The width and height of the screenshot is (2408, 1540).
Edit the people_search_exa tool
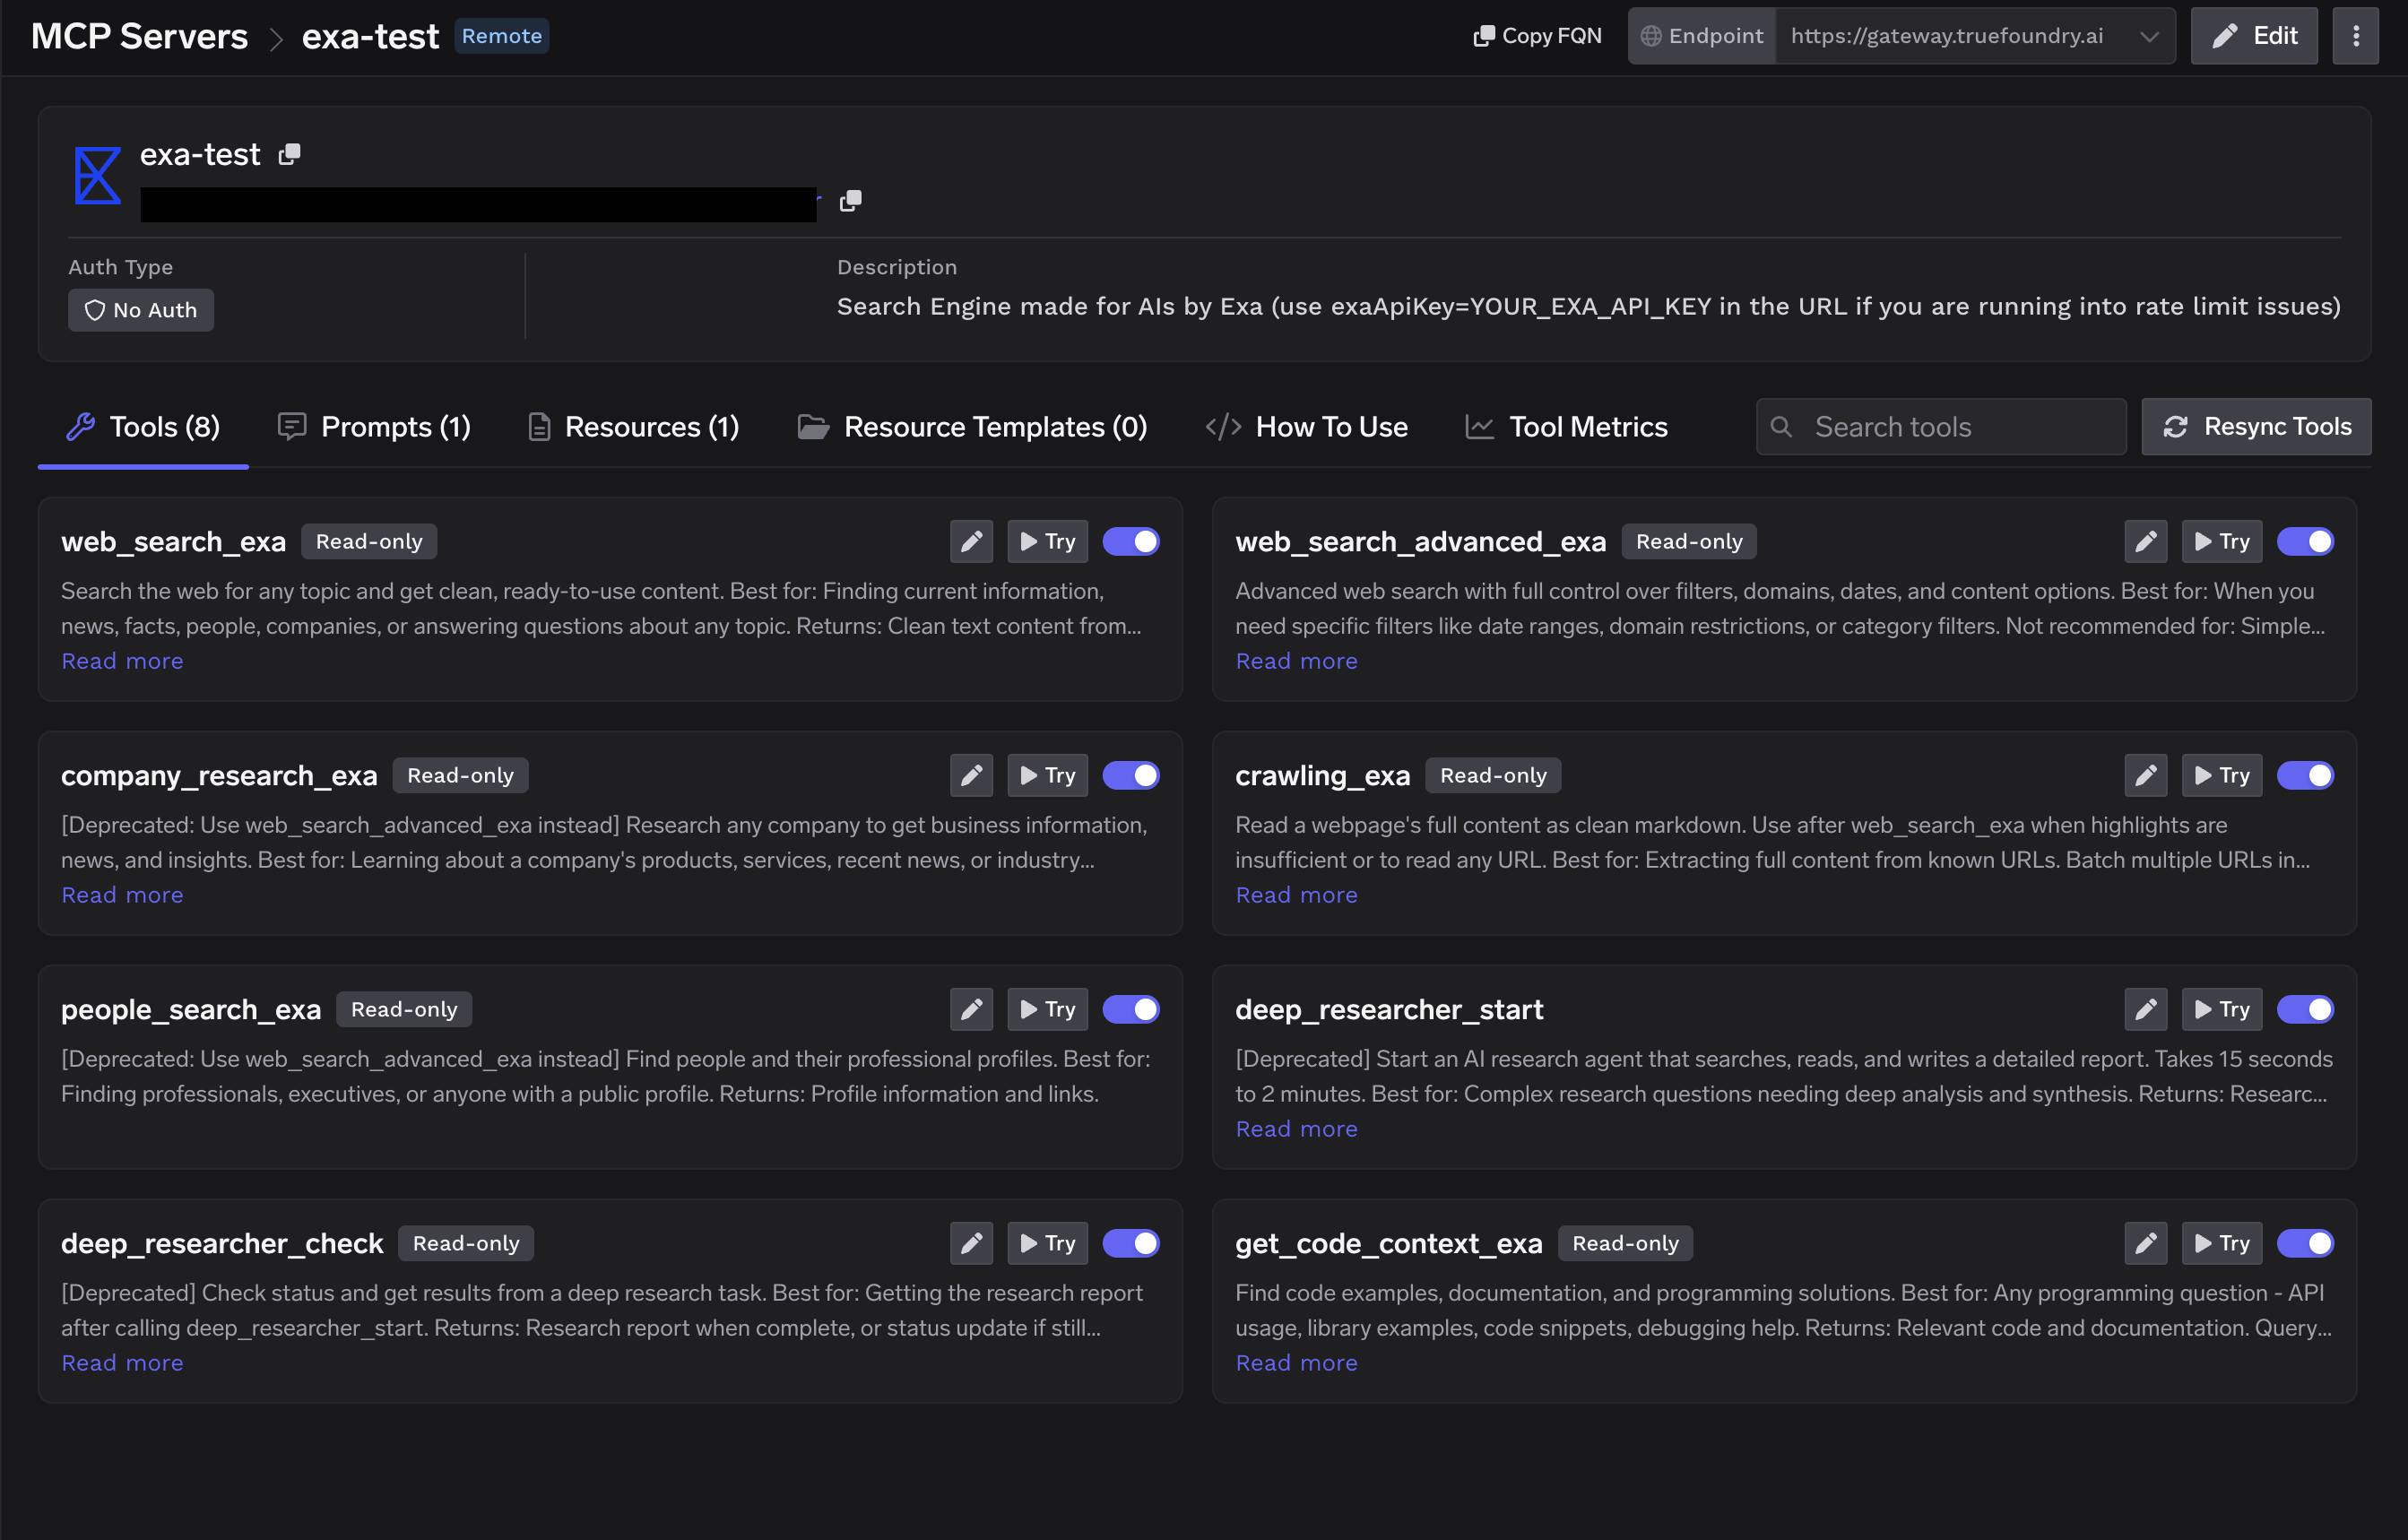click(971, 1010)
